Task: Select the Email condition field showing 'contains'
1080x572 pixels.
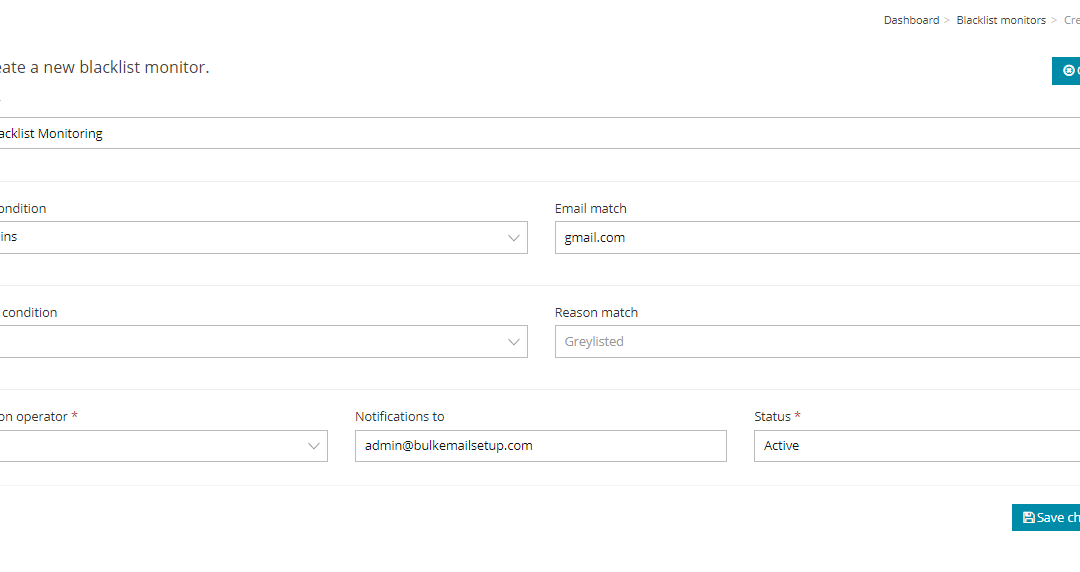Action: tap(250, 238)
